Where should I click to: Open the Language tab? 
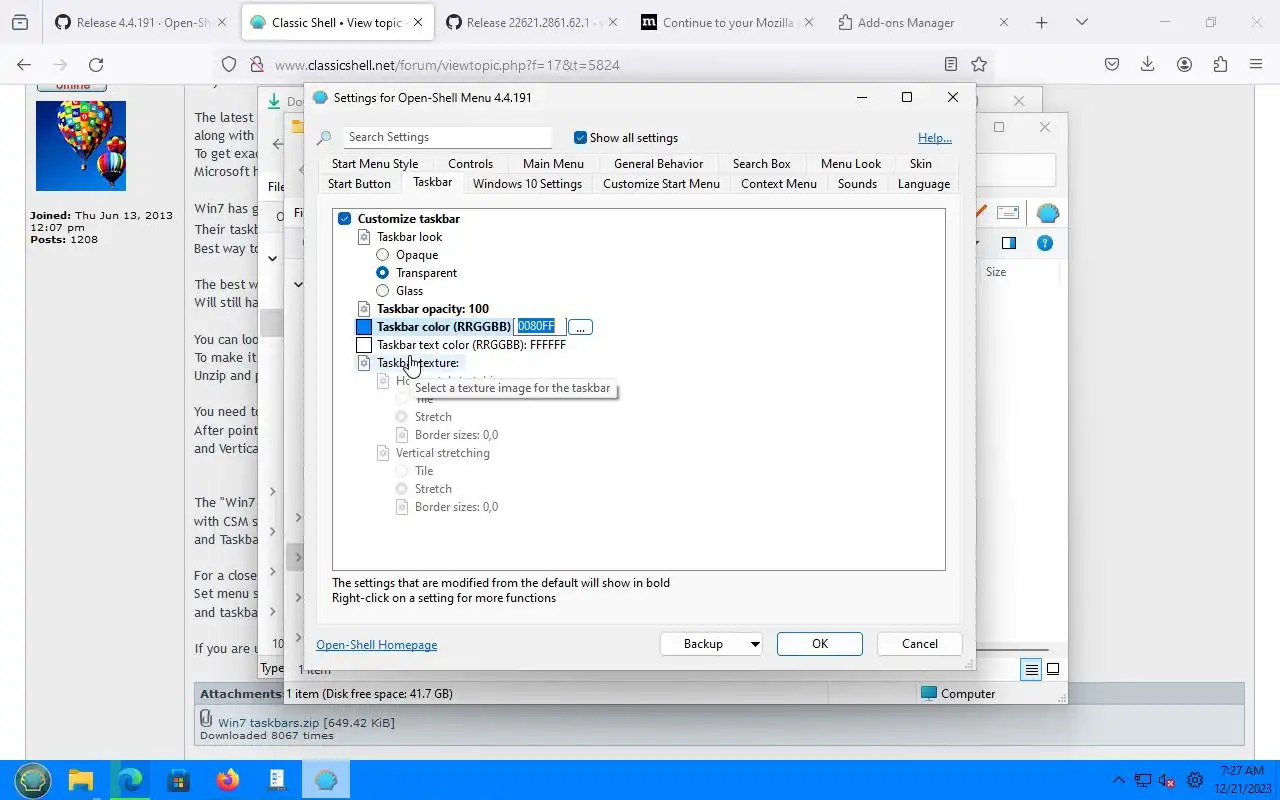pyautogui.click(x=924, y=184)
